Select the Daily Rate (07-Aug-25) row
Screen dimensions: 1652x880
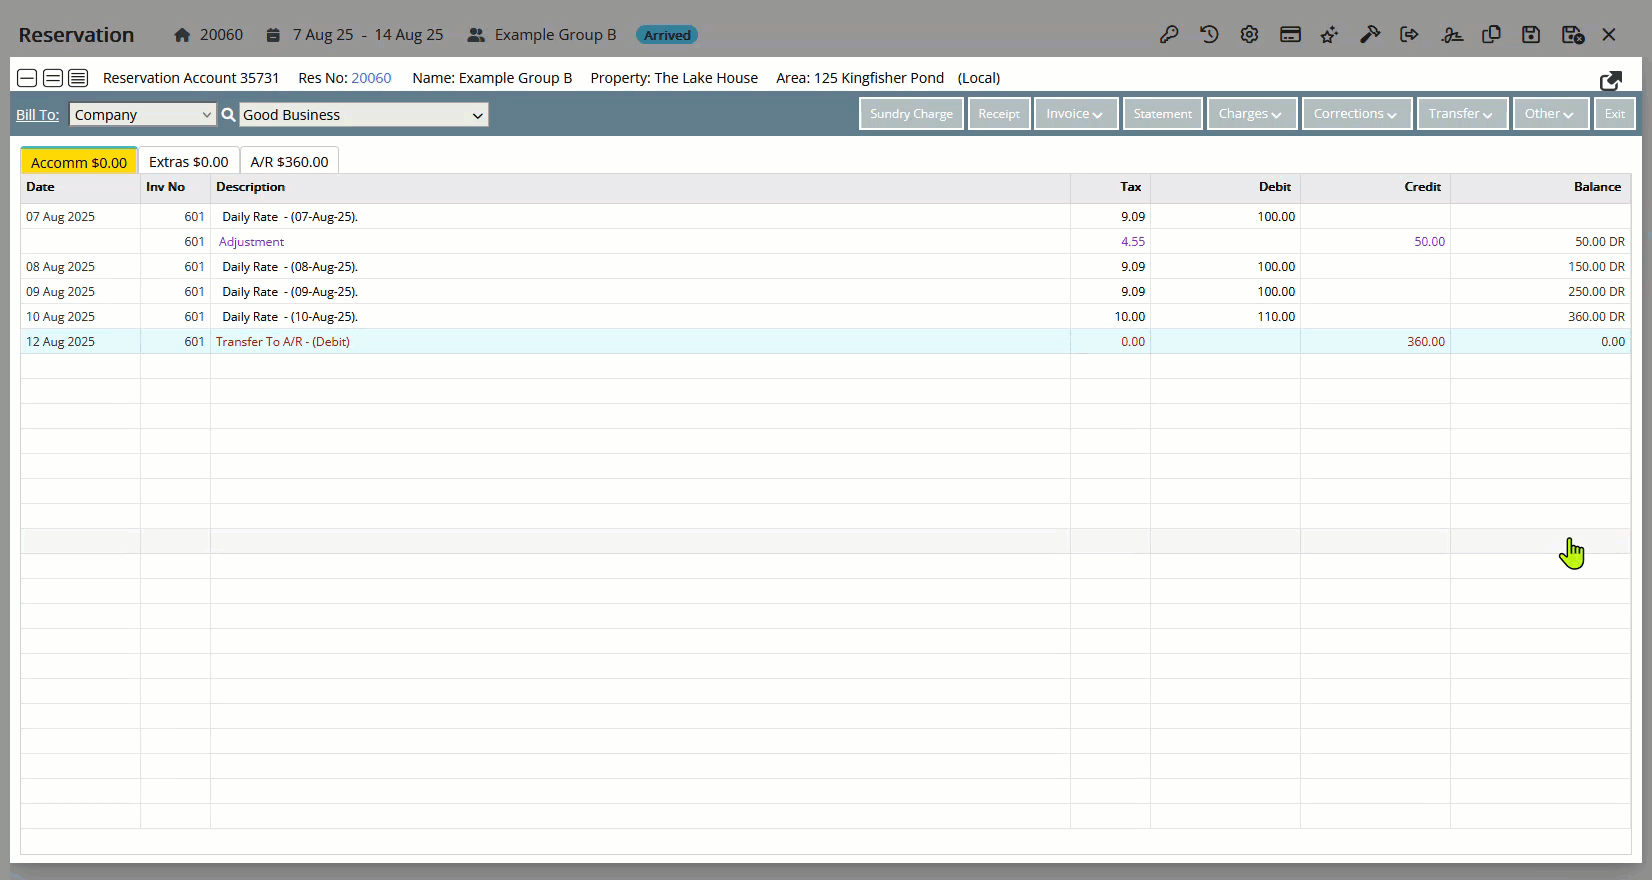point(825,216)
